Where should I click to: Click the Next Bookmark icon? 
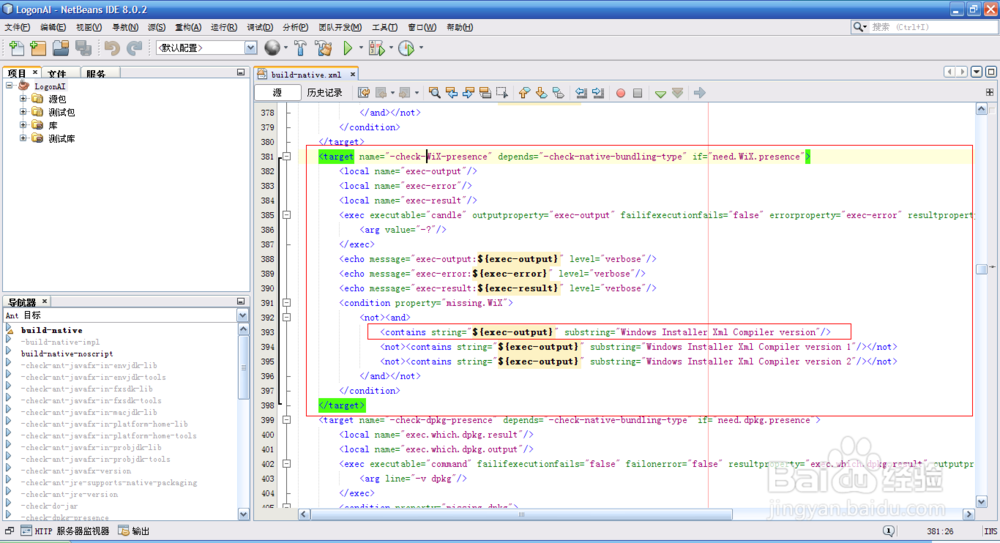point(541,93)
